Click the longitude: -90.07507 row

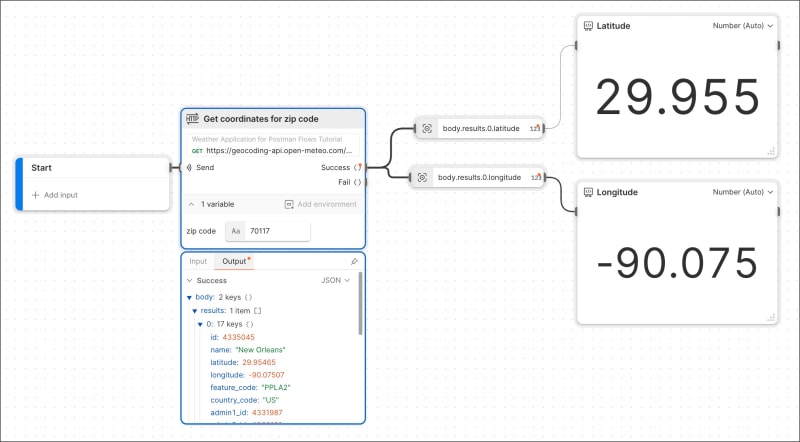pyautogui.click(x=247, y=375)
